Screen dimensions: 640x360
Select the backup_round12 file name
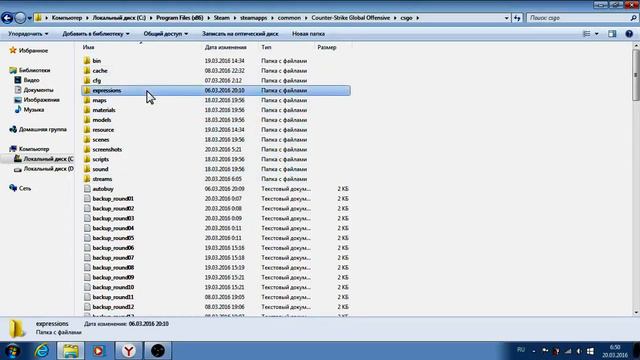(113, 307)
